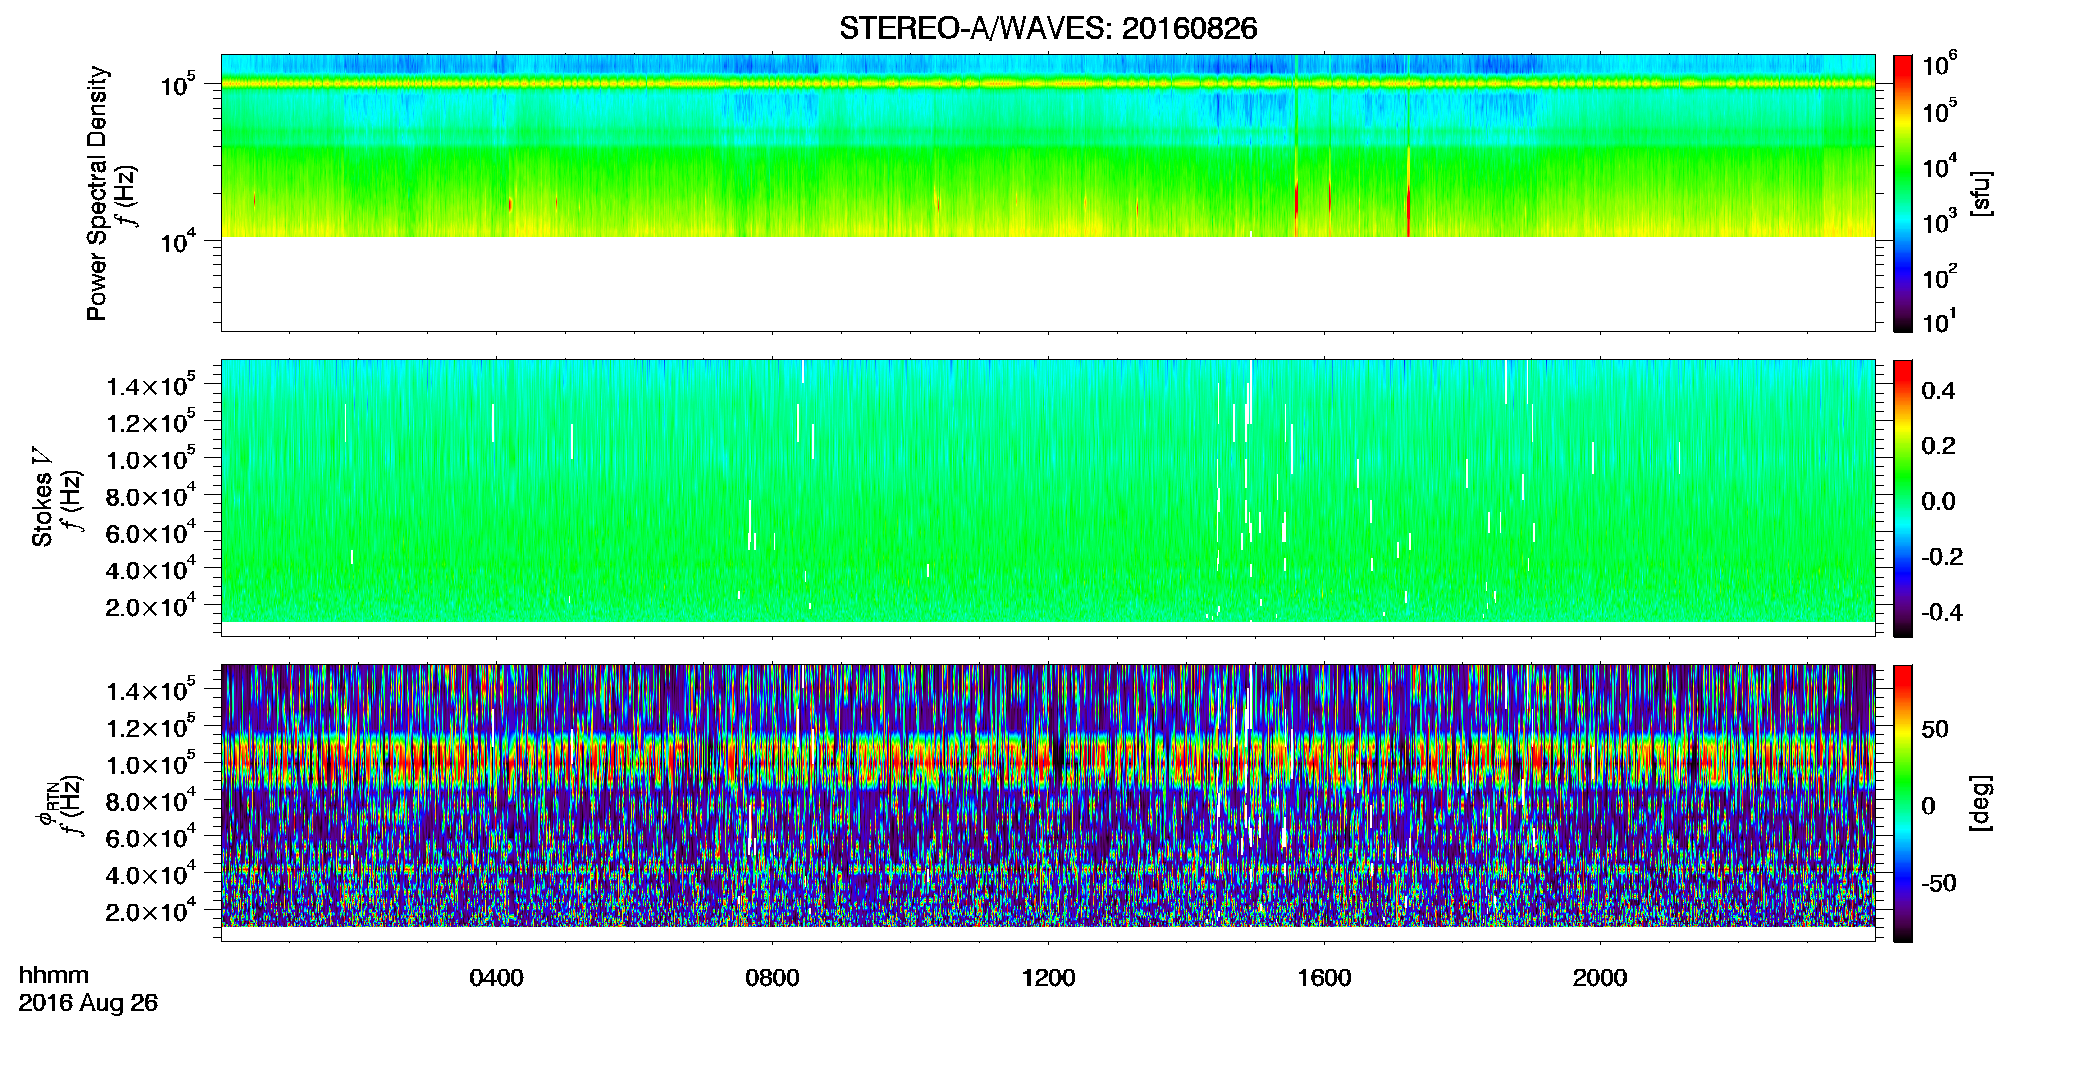Click the hhmm time format label
This screenshot has width=2096, height=1080.
[x=54, y=976]
